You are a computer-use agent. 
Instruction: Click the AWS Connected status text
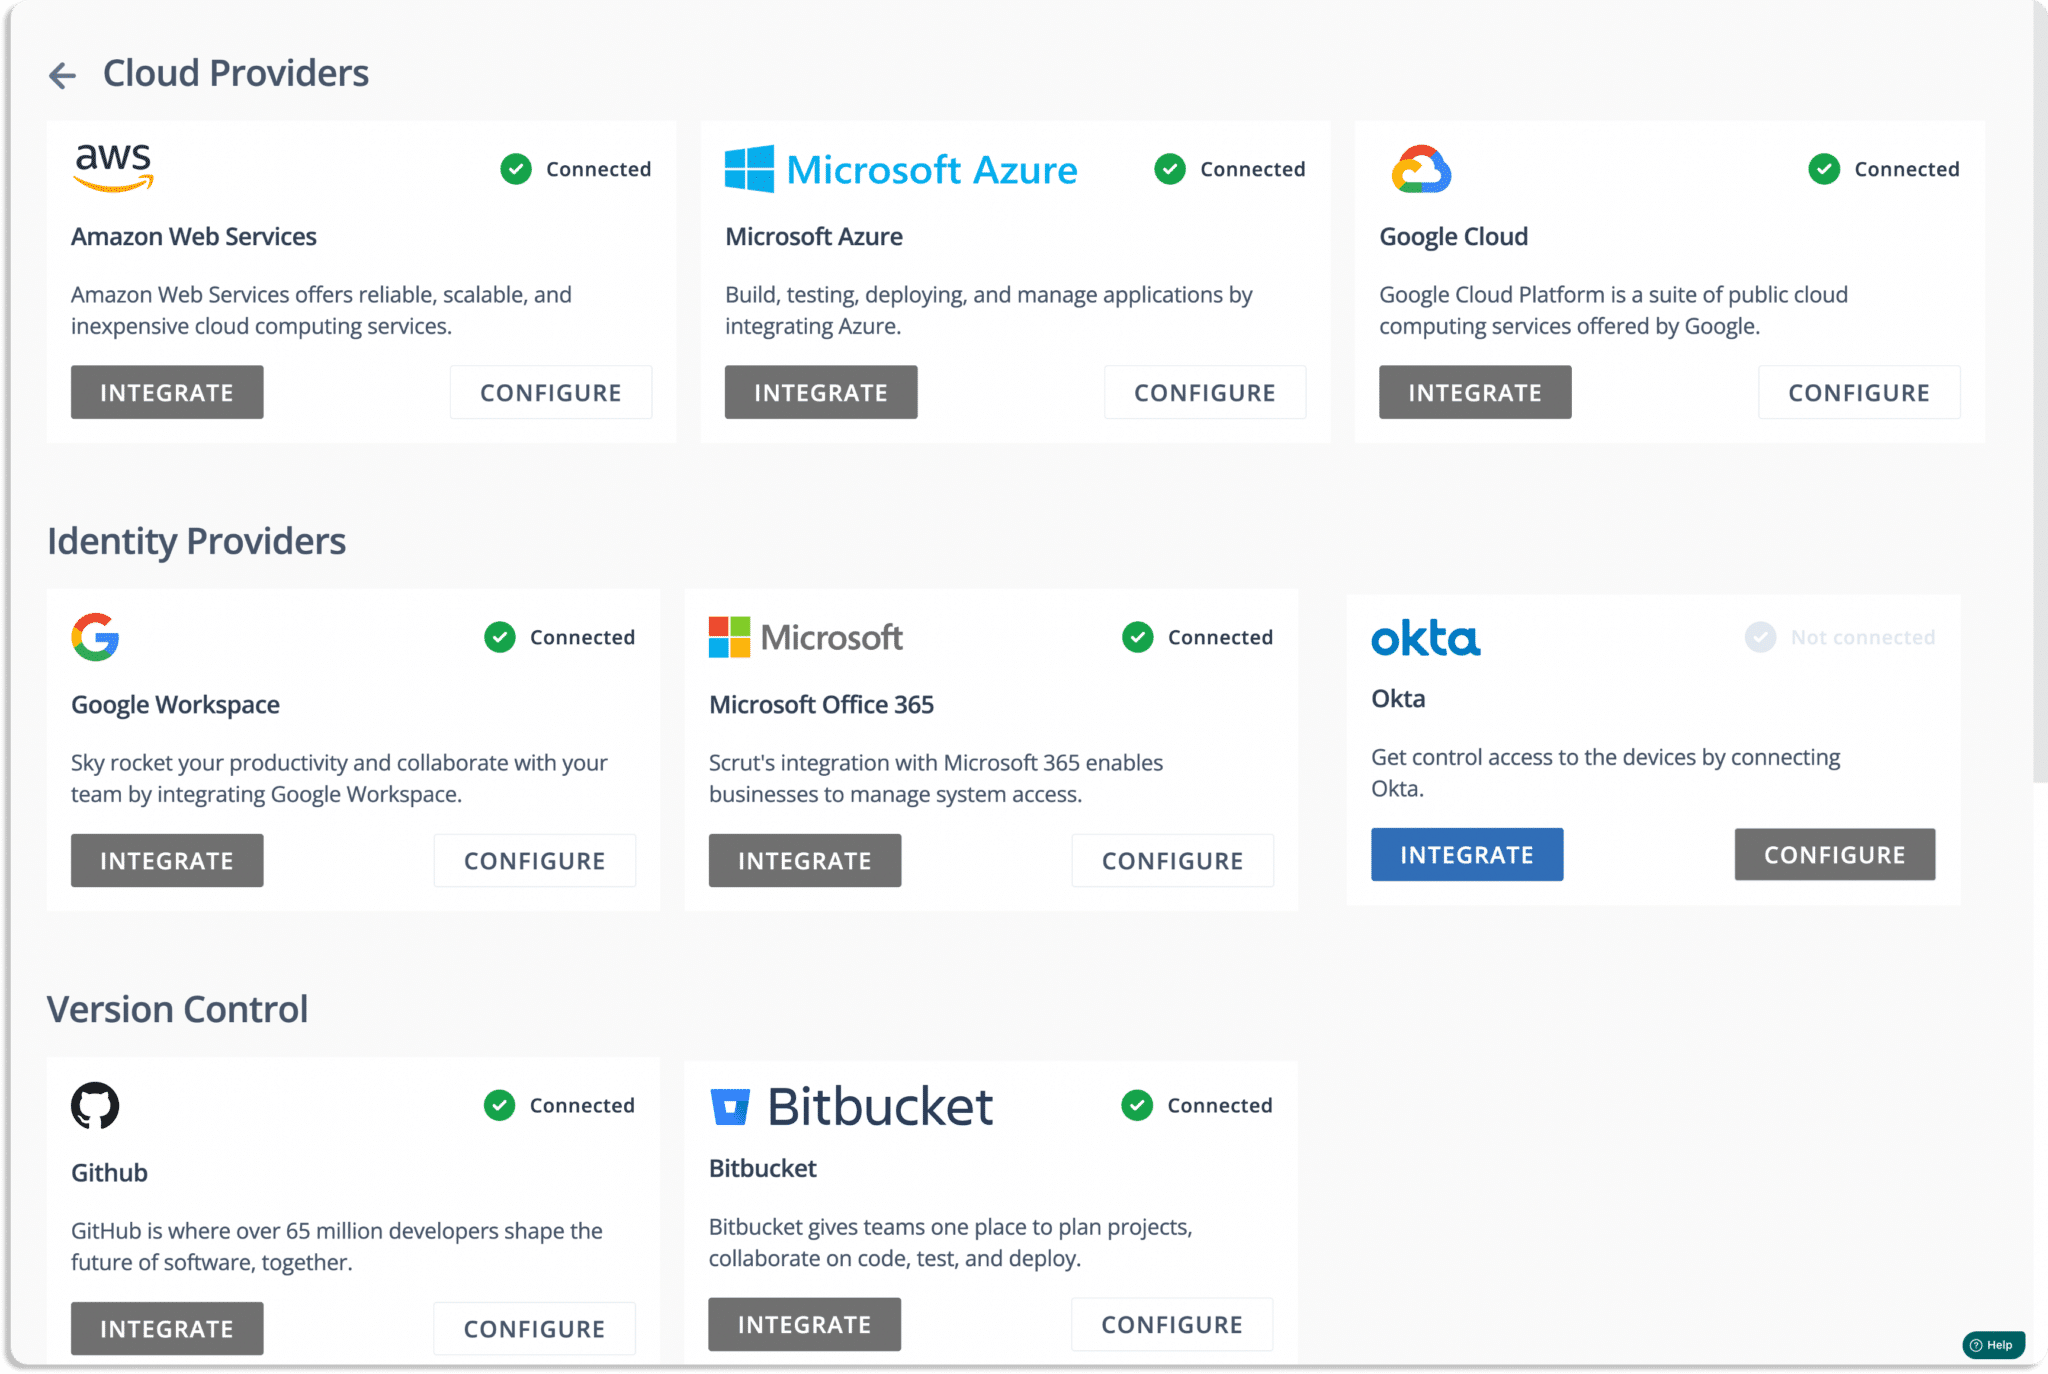[599, 169]
